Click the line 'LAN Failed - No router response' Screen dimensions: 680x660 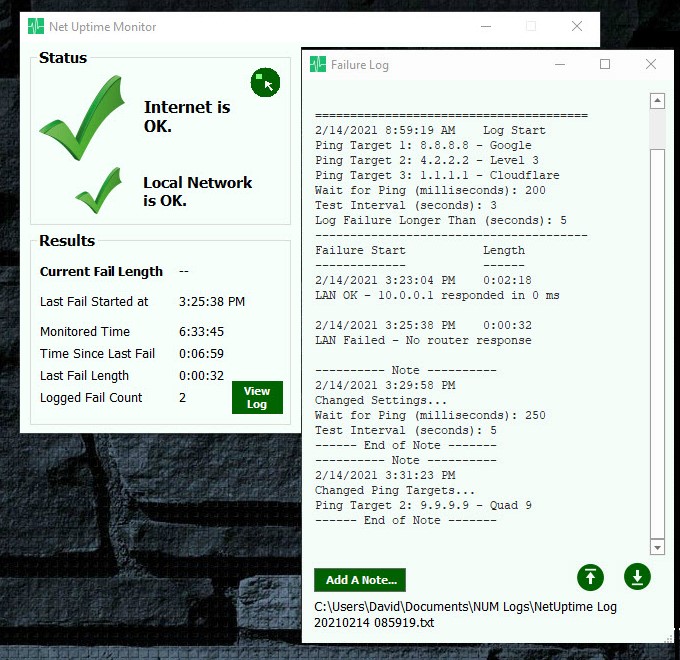click(423, 340)
